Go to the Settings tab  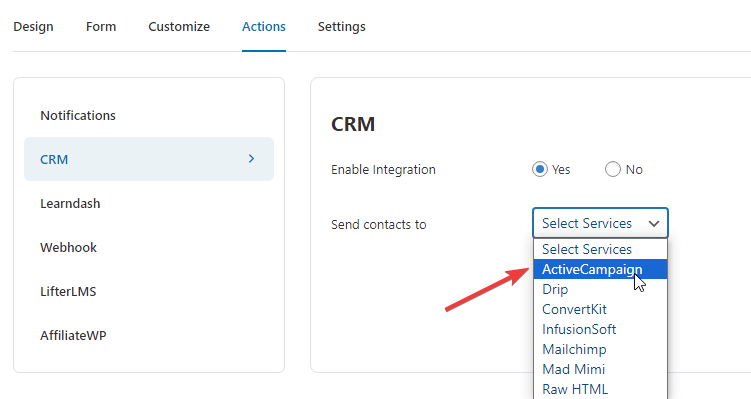pos(341,26)
